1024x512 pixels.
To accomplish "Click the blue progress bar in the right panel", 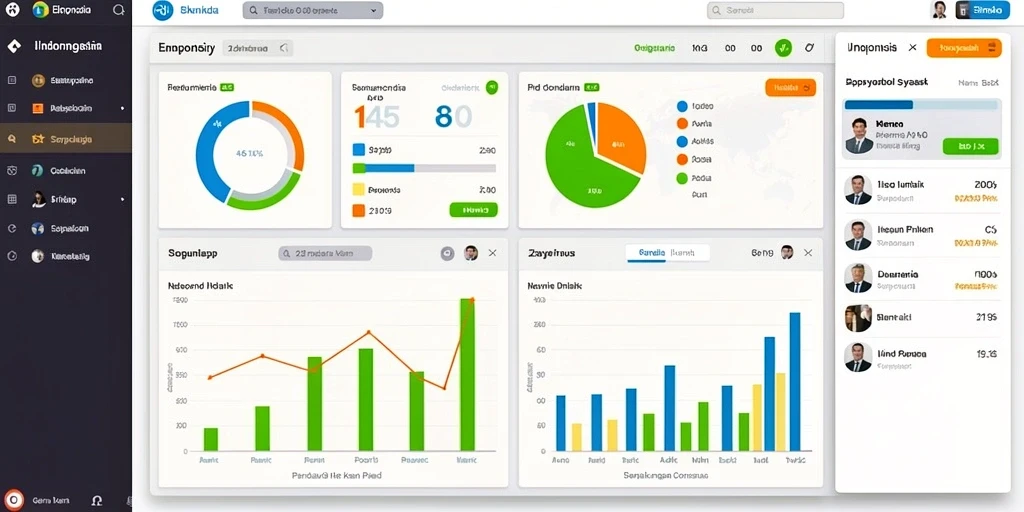I will pyautogui.click(x=878, y=104).
